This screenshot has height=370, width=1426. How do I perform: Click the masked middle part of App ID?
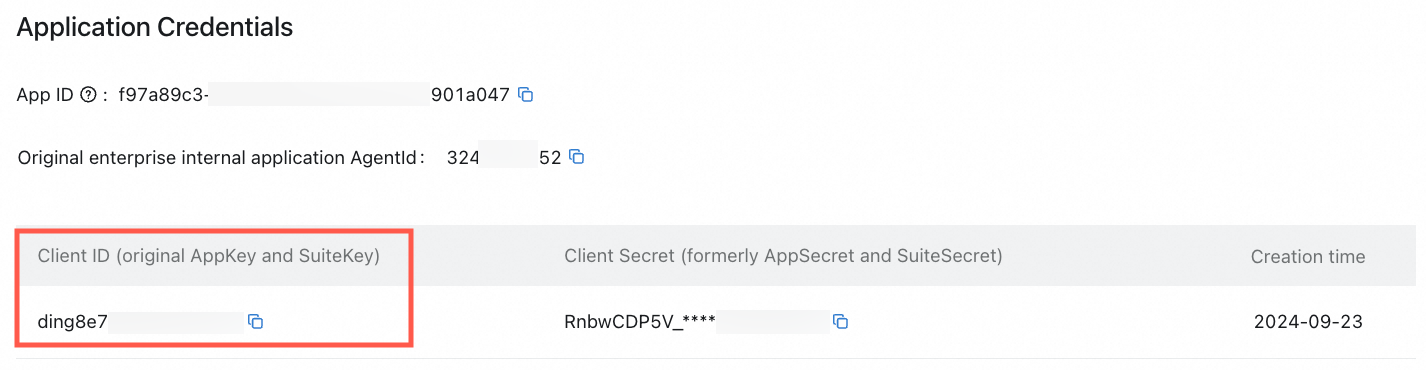[x=320, y=95]
